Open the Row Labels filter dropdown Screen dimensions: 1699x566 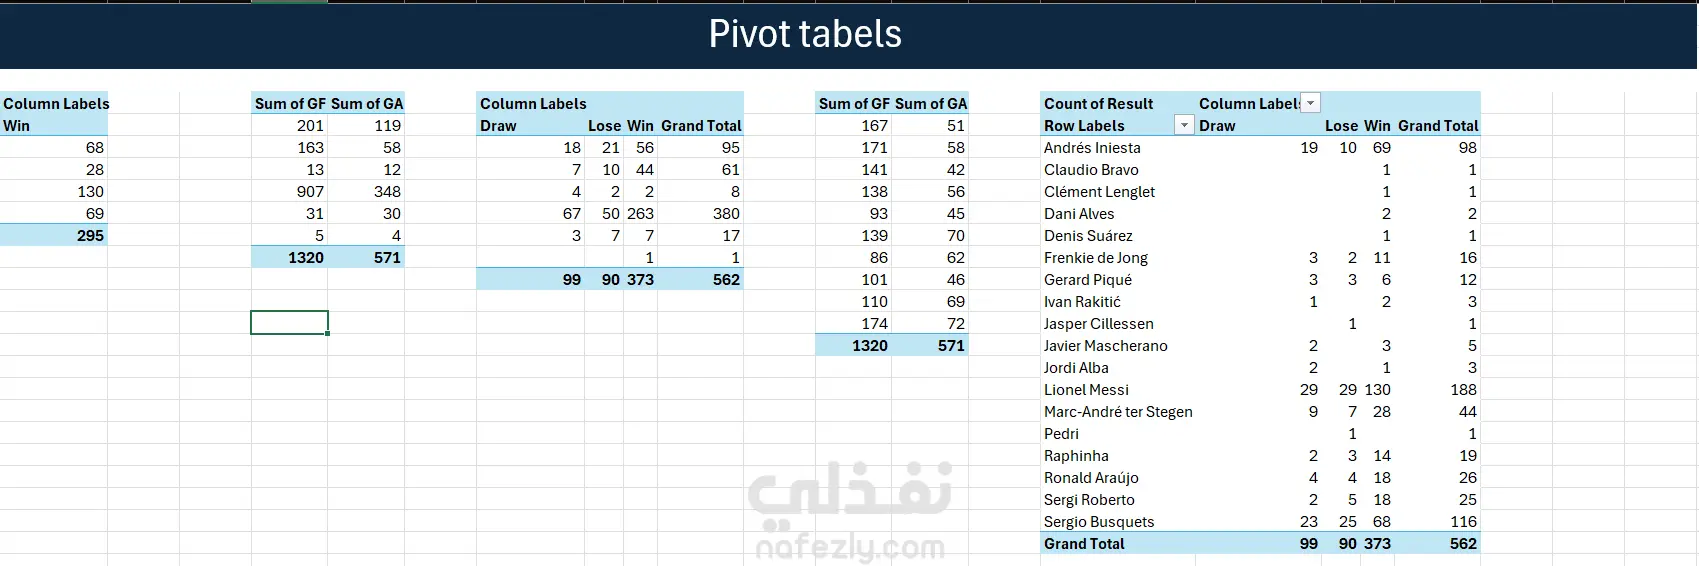coord(1184,125)
